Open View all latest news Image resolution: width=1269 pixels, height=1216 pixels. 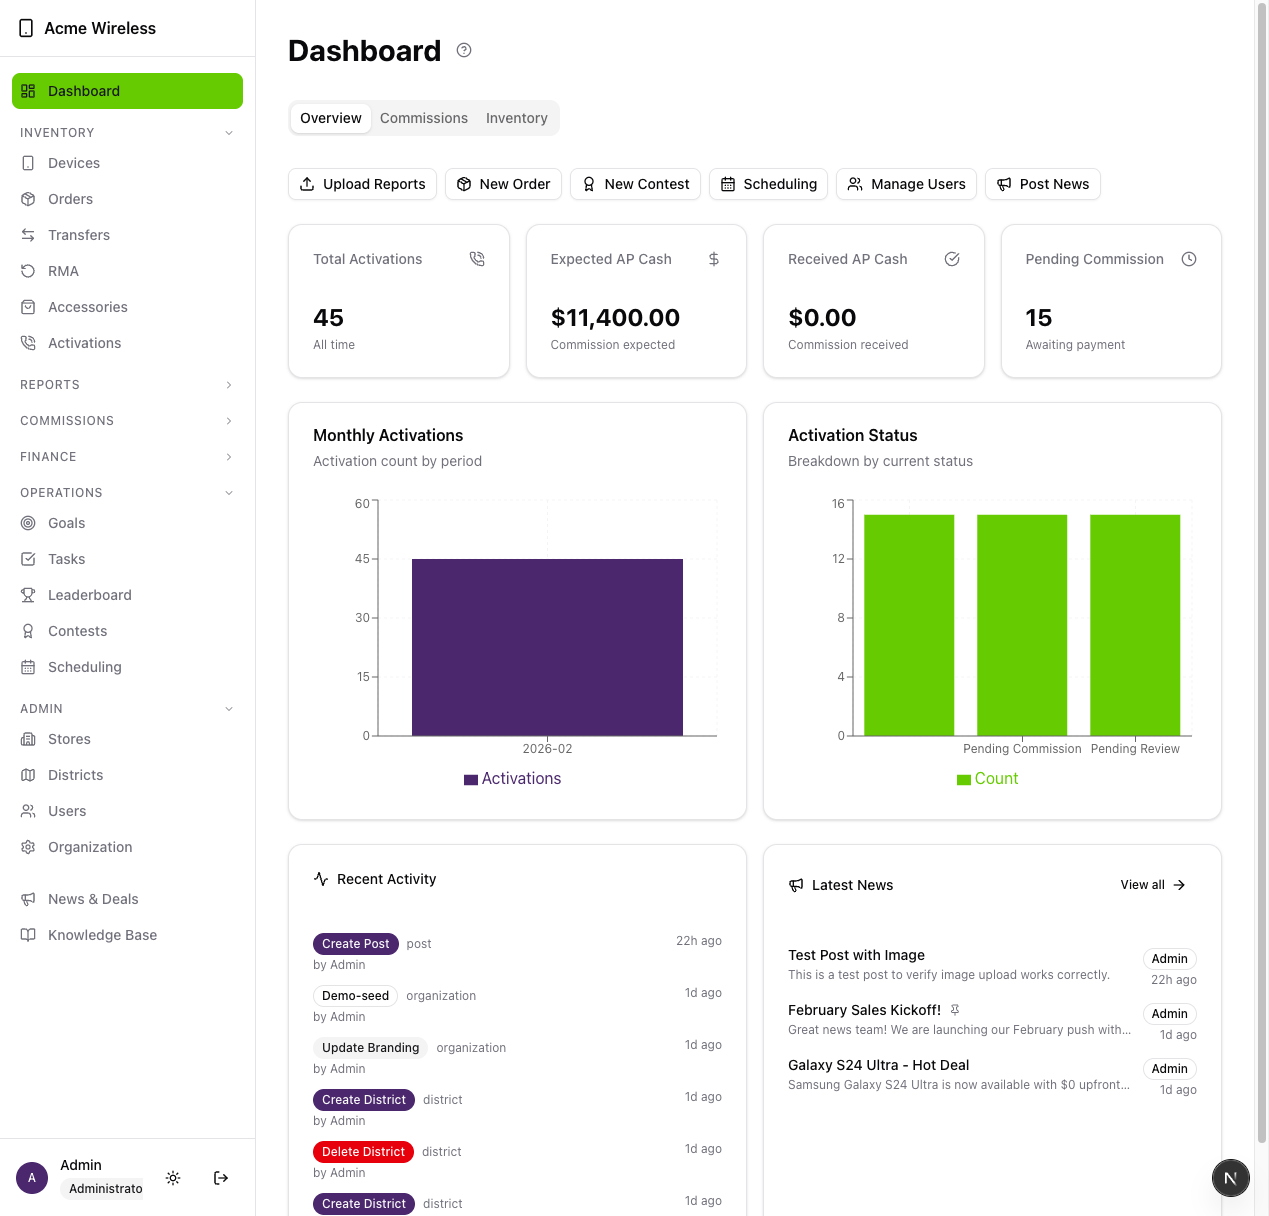[x=1152, y=885]
